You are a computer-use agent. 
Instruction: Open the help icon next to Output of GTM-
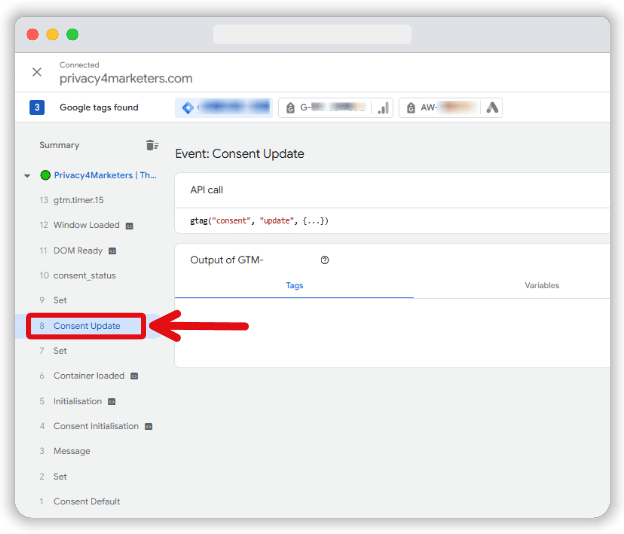(x=325, y=260)
